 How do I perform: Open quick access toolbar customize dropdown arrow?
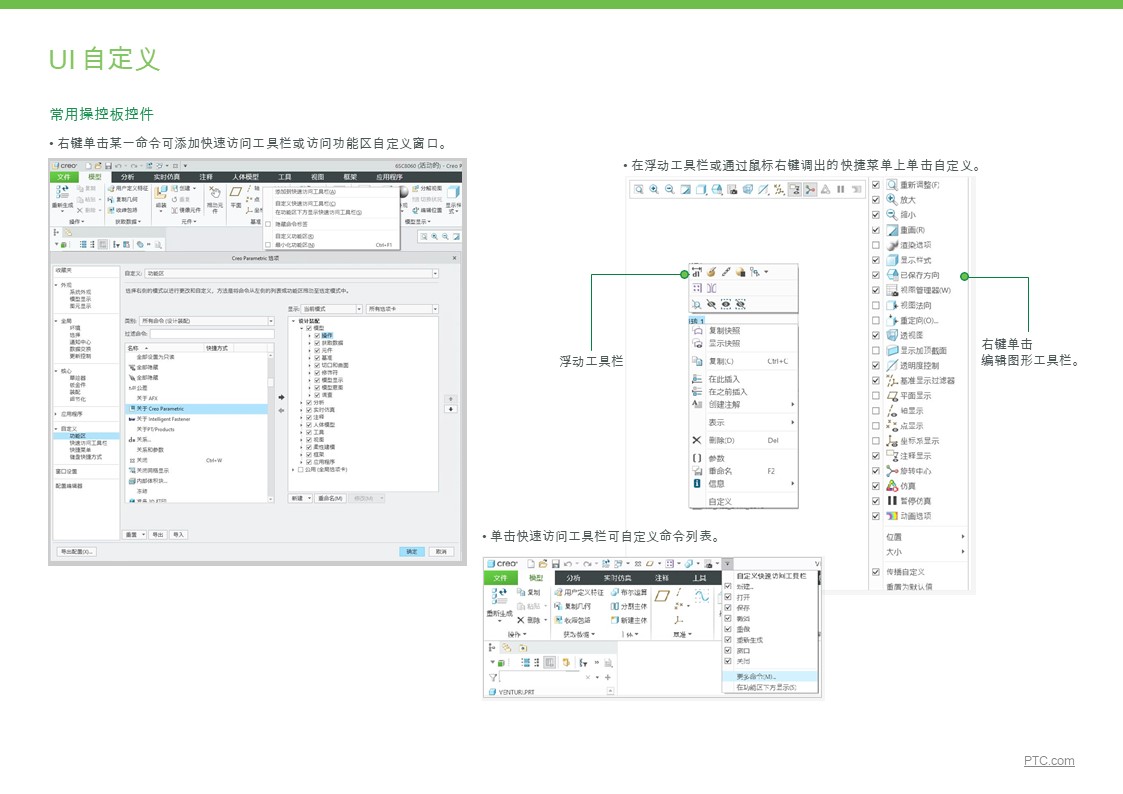pyautogui.click(x=727, y=564)
